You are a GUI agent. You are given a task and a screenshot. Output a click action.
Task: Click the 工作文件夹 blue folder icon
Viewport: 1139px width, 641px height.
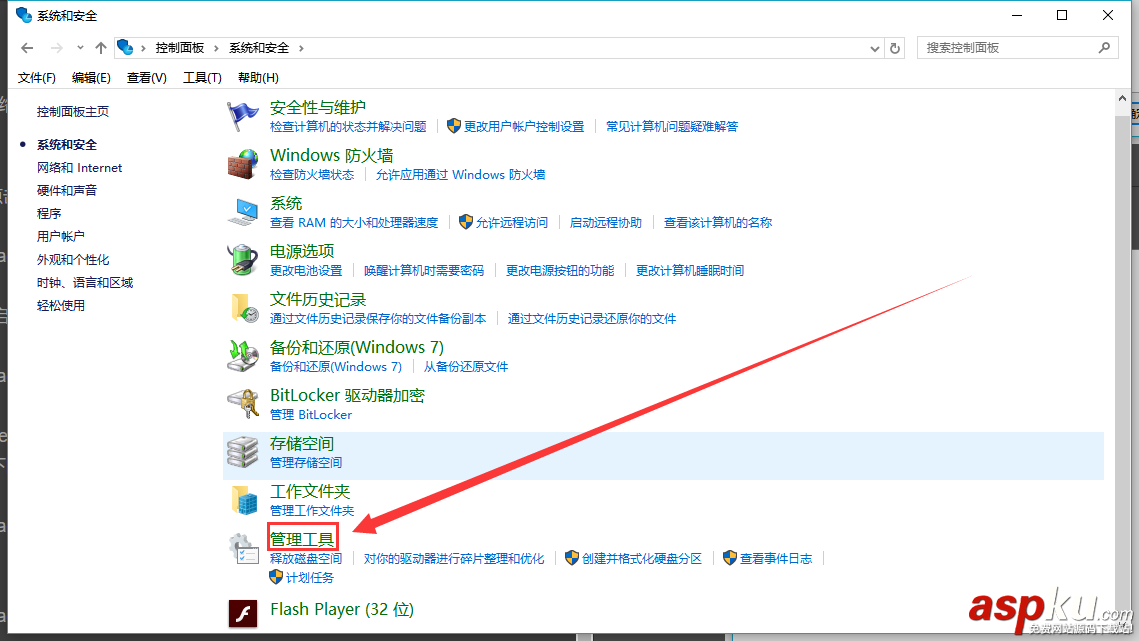pos(243,500)
